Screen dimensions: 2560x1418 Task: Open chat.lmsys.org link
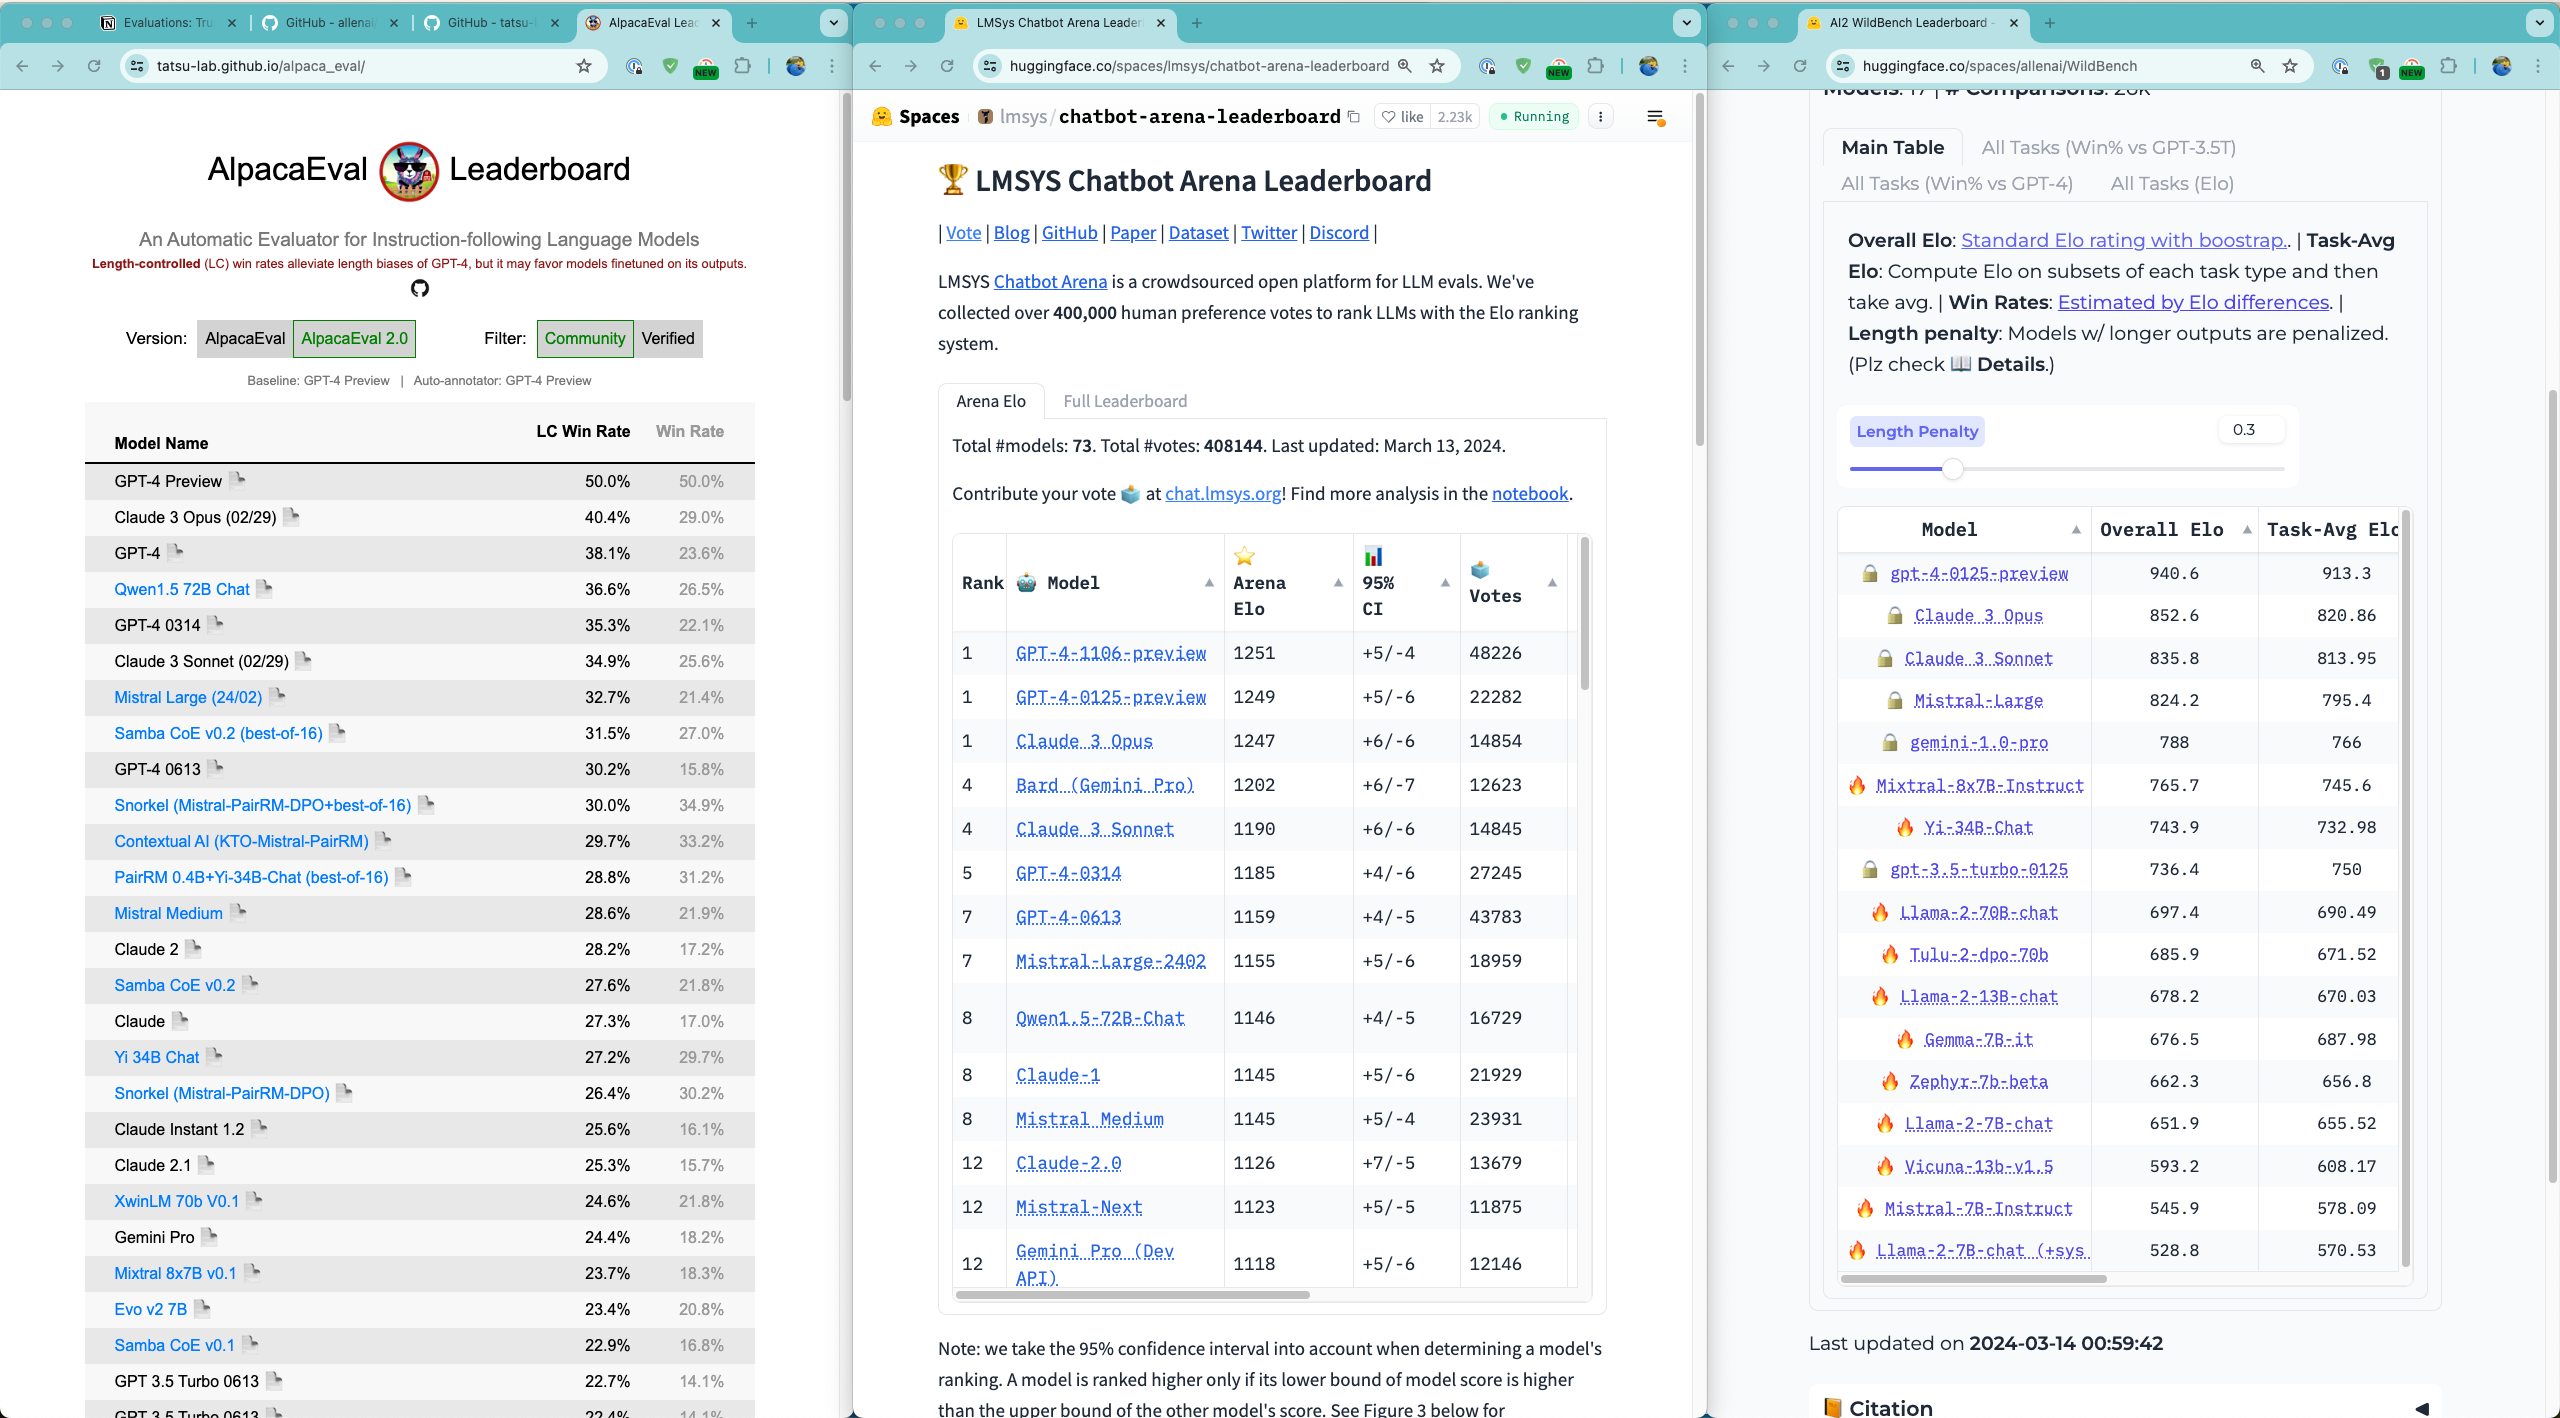[1223, 493]
